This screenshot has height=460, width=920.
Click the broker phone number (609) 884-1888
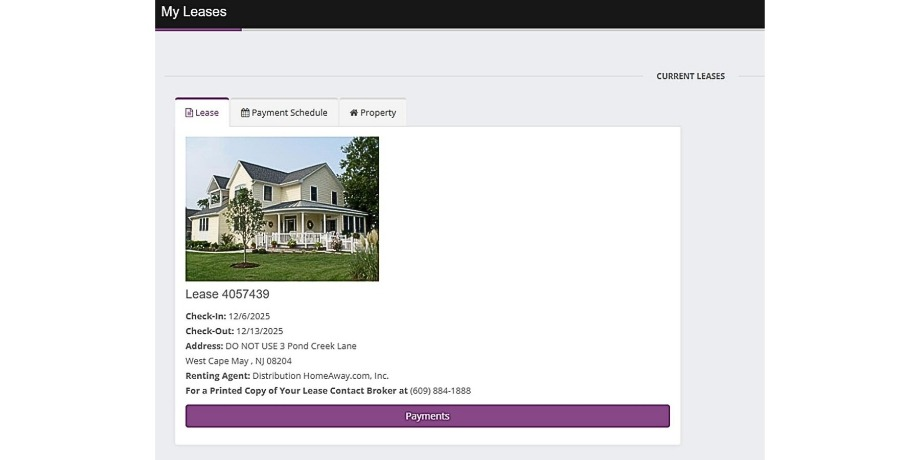(440, 391)
